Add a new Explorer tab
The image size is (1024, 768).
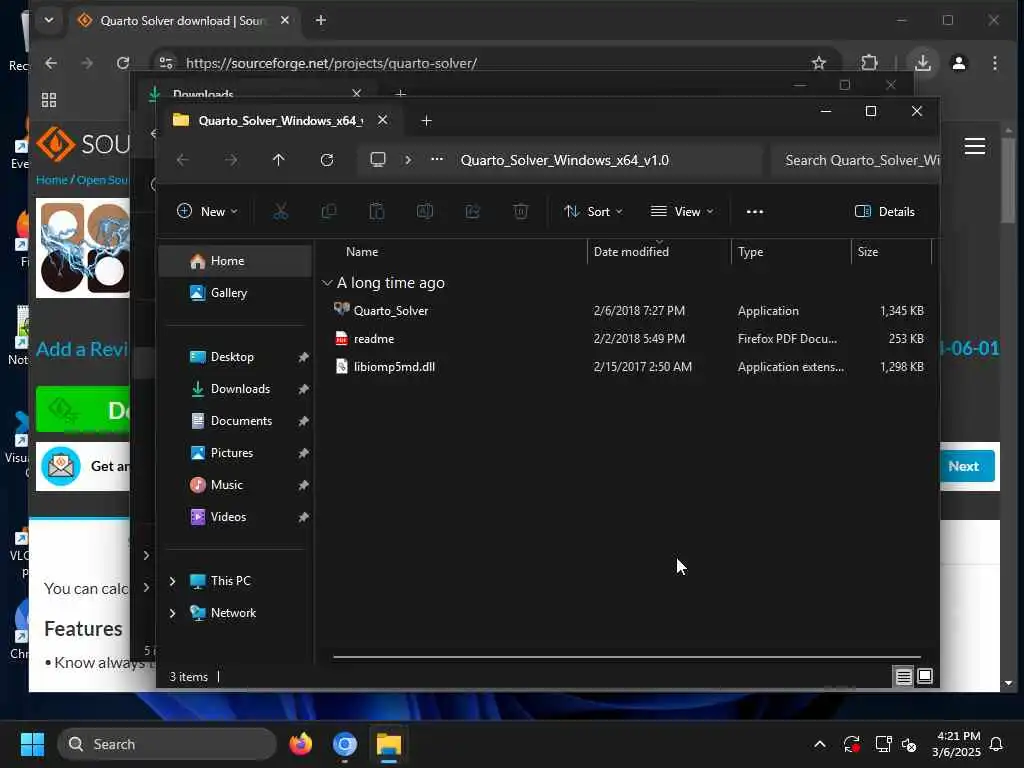[x=426, y=121]
